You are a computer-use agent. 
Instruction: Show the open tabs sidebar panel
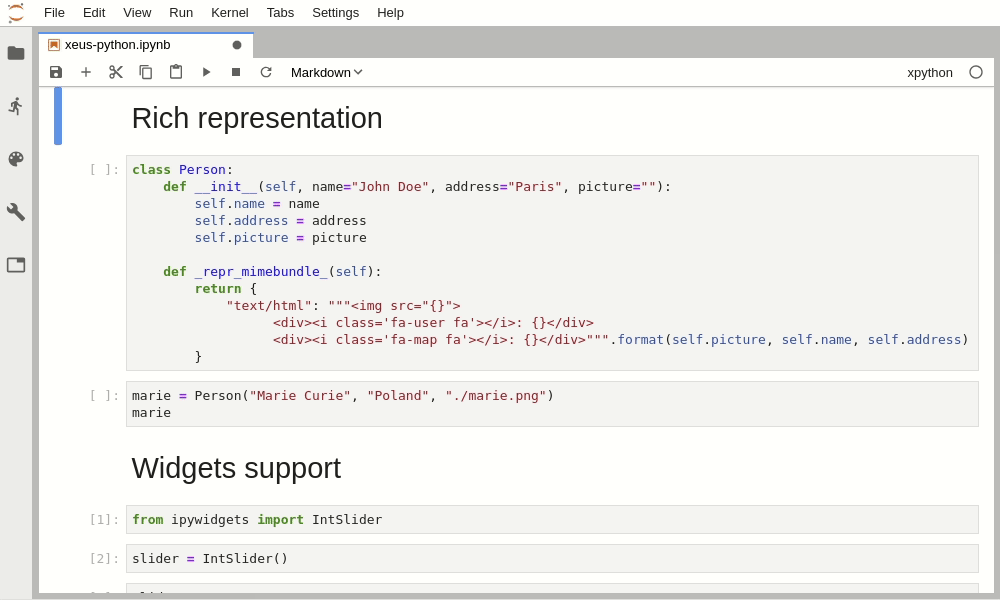16,265
